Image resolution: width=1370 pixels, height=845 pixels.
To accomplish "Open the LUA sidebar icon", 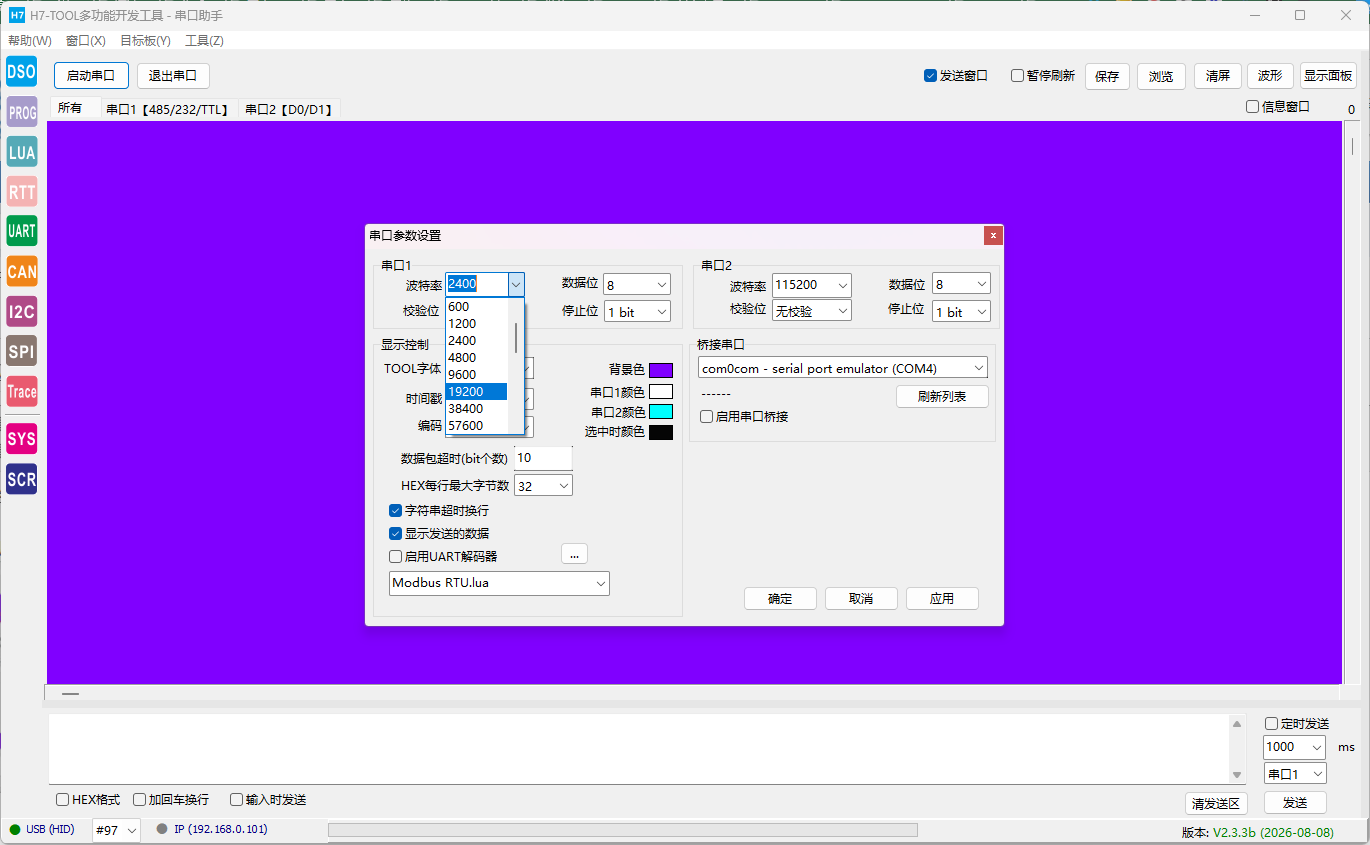I will click(x=22, y=152).
